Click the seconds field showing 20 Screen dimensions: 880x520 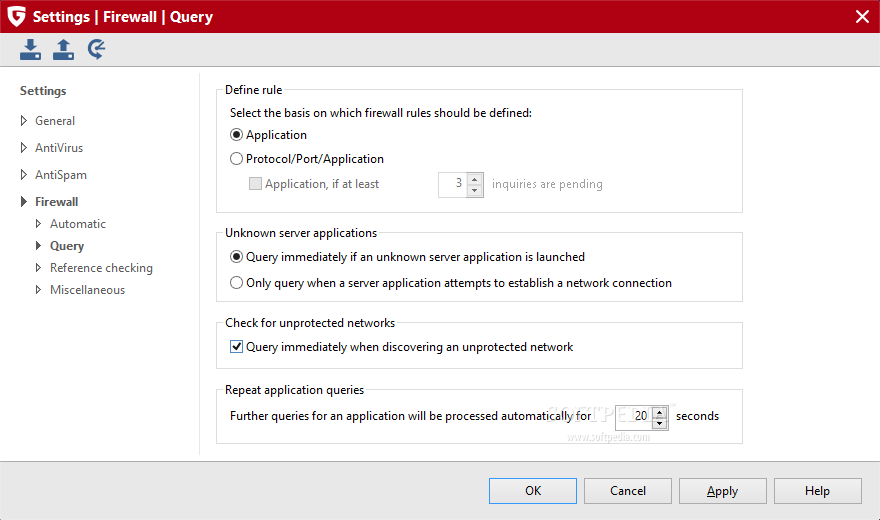[634, 416]
